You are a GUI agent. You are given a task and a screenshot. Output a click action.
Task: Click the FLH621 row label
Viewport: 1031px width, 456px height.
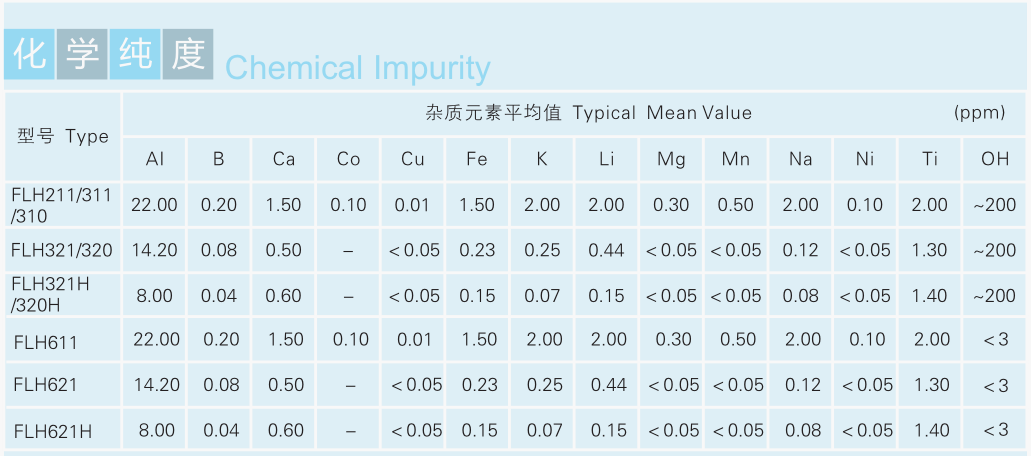46,385
